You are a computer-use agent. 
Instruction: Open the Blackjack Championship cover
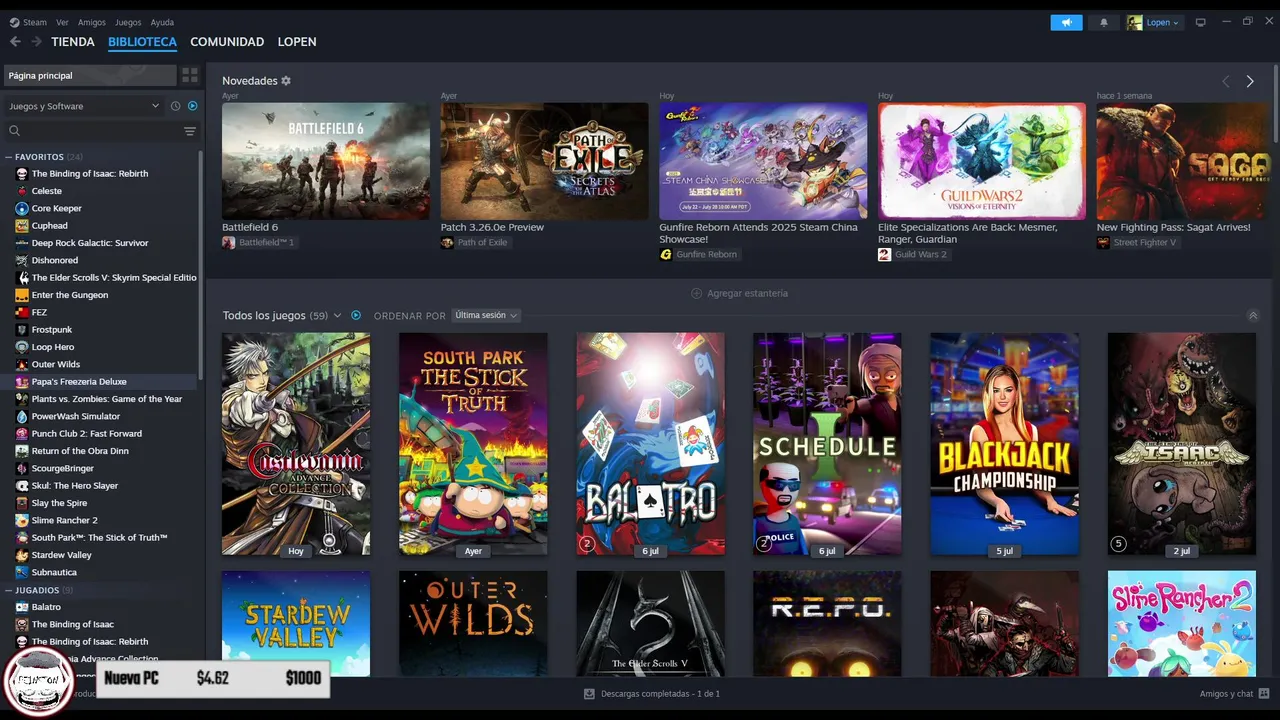click(x=1005, y=444)
